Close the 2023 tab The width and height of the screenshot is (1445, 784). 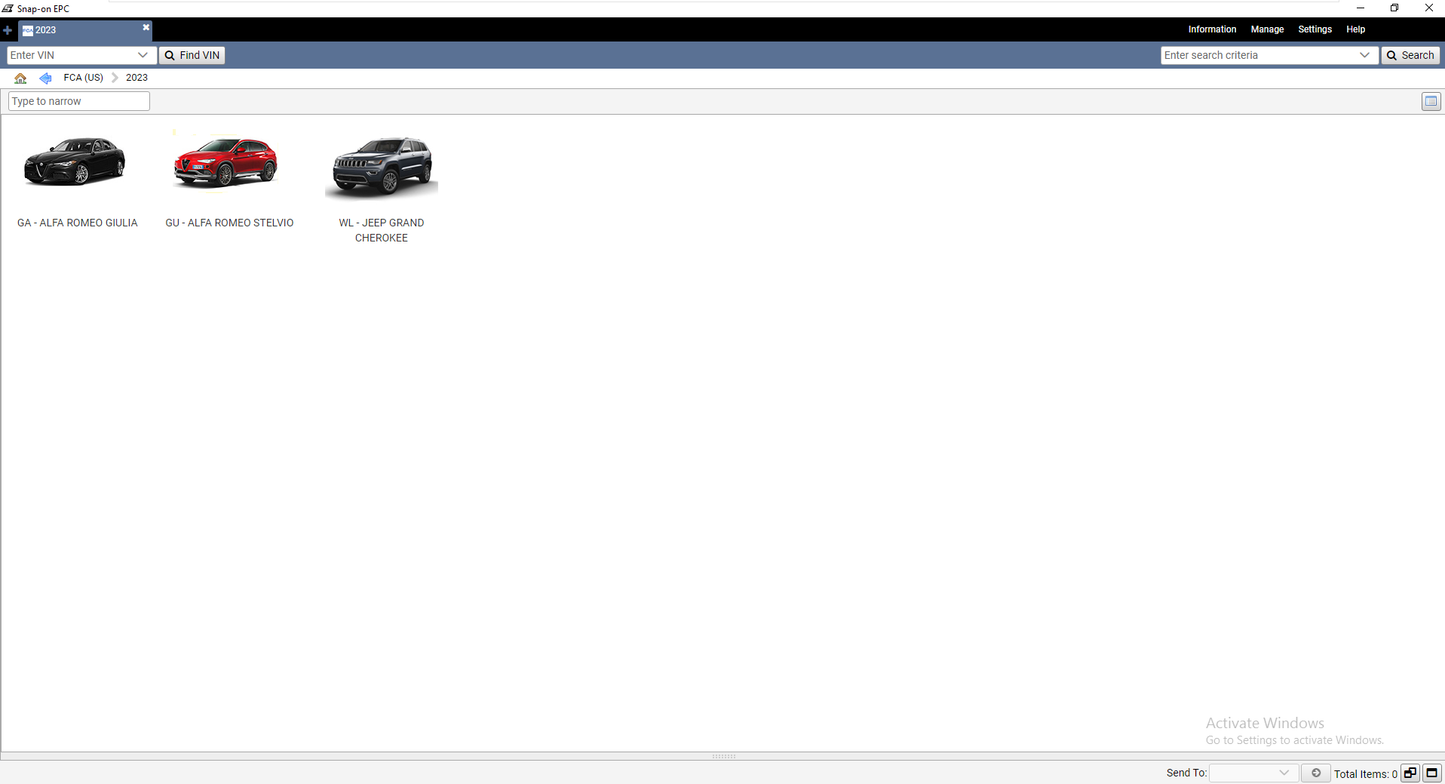coord(146,28)
